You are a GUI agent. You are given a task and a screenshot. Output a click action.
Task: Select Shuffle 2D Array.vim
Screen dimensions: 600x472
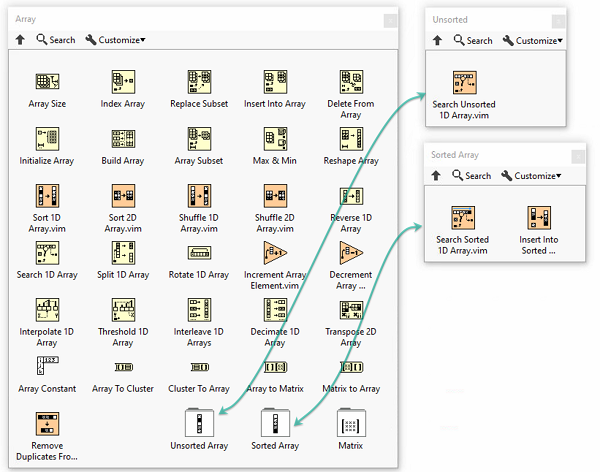(x=275, y=196)
